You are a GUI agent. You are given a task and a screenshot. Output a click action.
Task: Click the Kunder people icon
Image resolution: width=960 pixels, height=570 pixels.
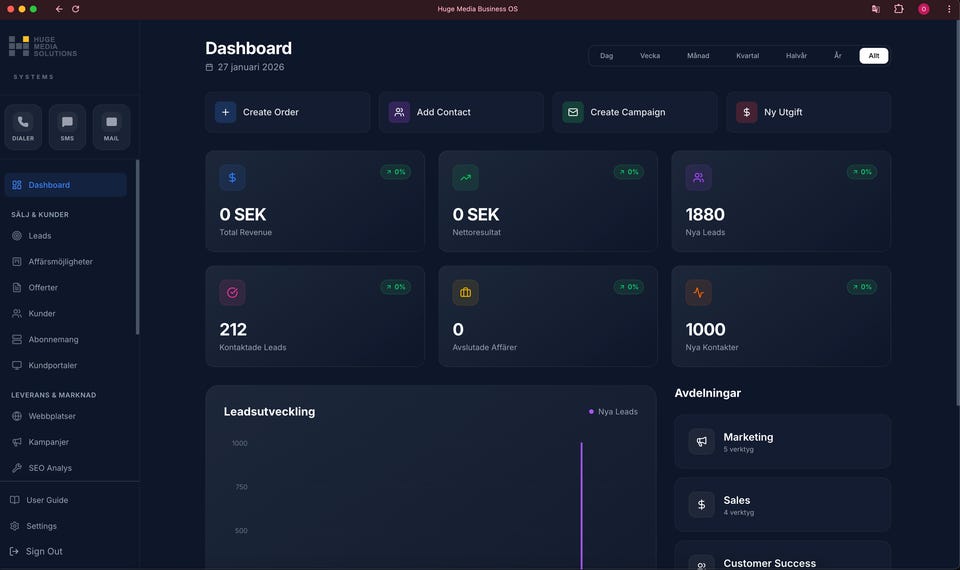[17, 313]
